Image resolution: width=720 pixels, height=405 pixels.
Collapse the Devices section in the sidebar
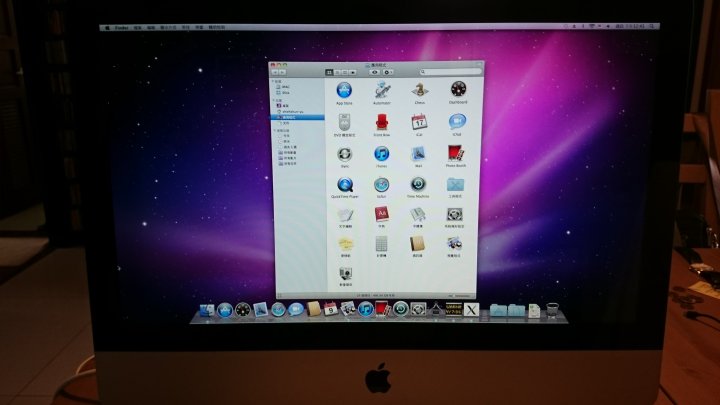273,81
